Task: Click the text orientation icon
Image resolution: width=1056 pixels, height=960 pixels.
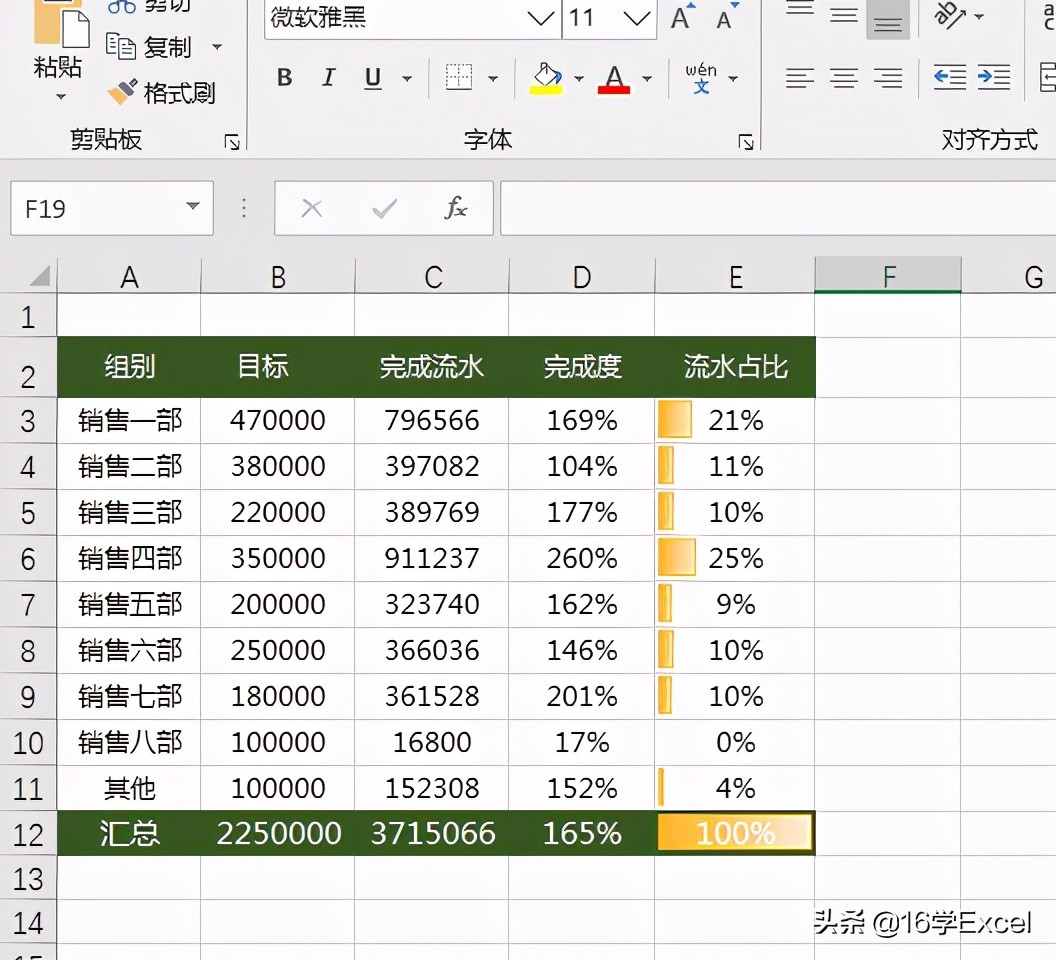Action: coord(950,15)
